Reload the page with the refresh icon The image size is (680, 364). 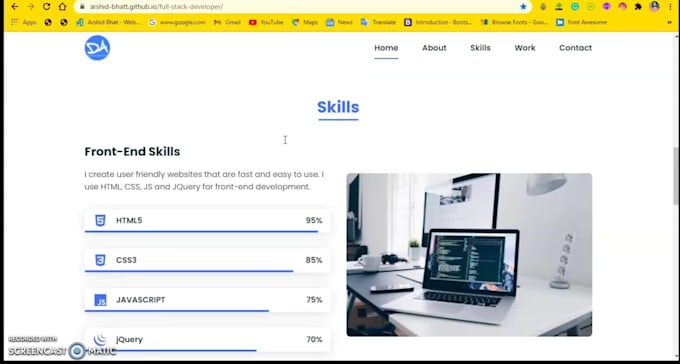tap(46, 7)
